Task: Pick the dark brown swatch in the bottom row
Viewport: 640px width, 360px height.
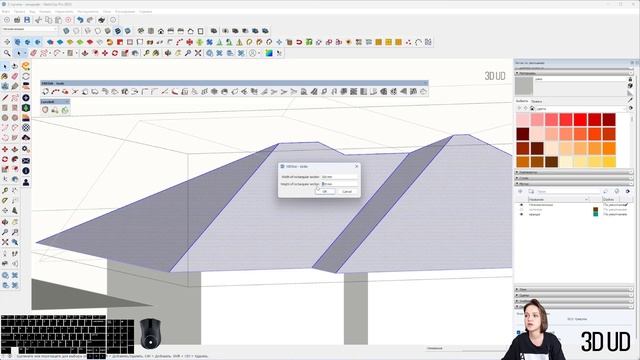Action: pyautogui.click(x=551, y=162)
